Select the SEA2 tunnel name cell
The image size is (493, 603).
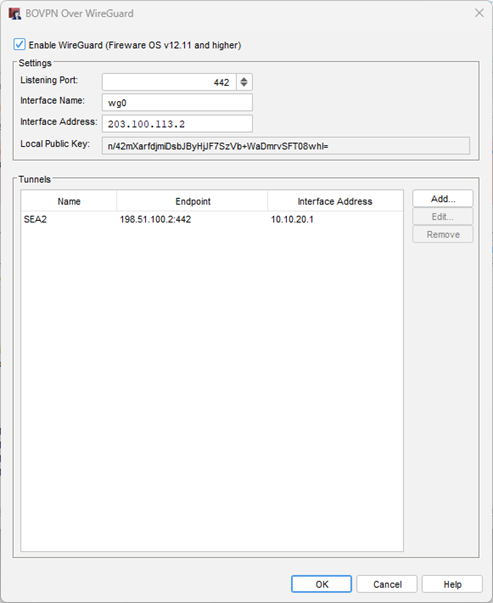[69, 219]
